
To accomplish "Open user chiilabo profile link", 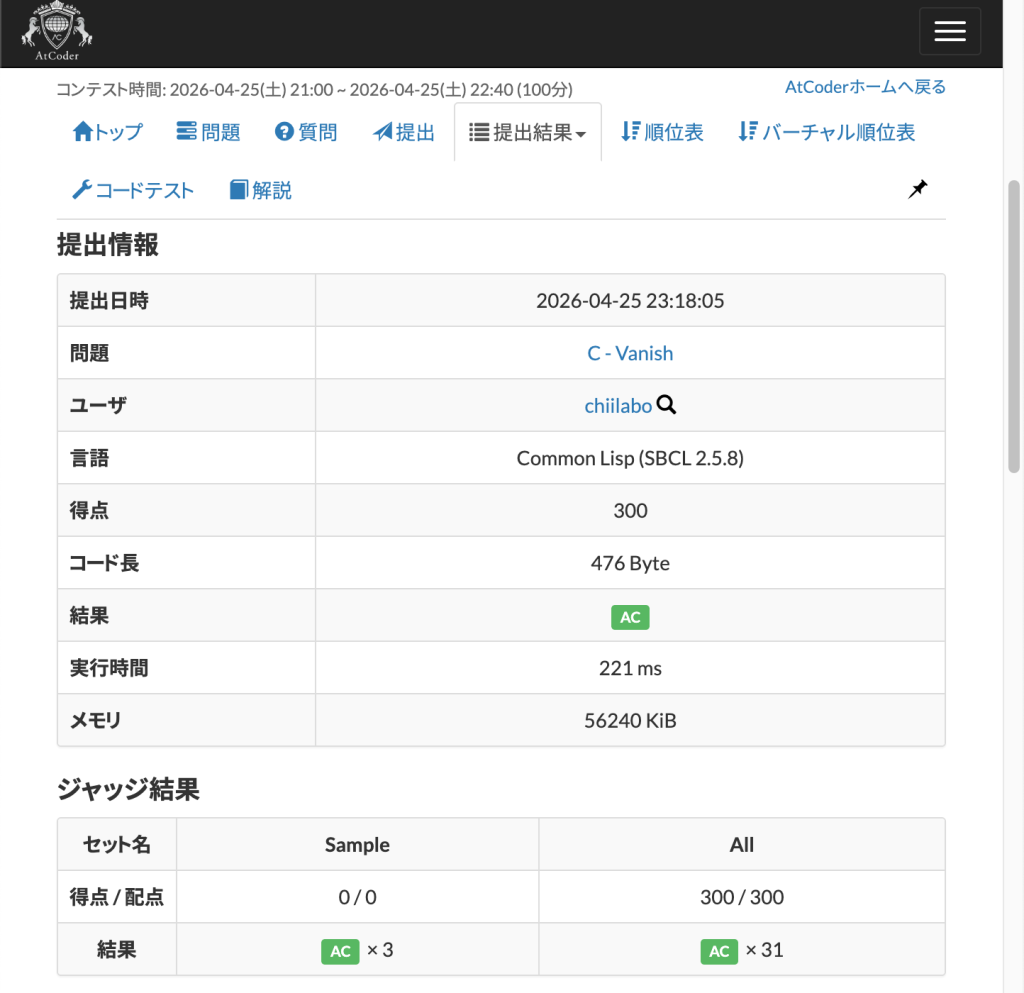I will (x=618, y=406).
